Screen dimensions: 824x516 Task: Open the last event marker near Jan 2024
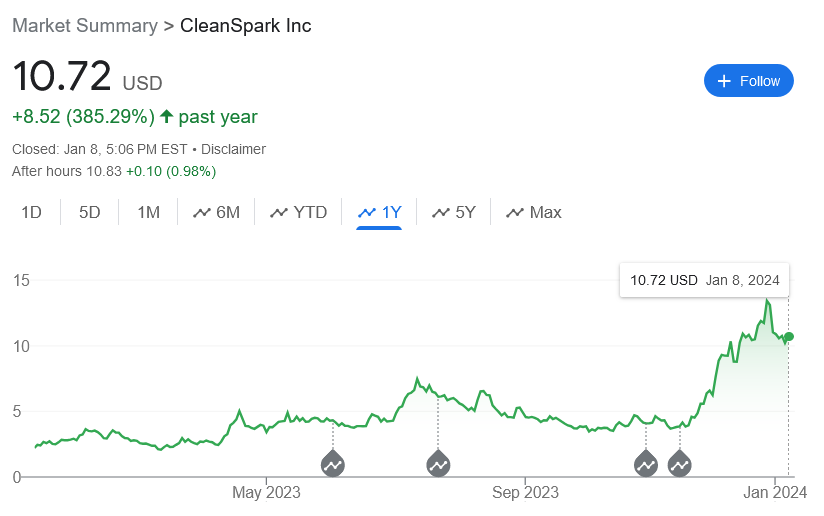point(679,463)
